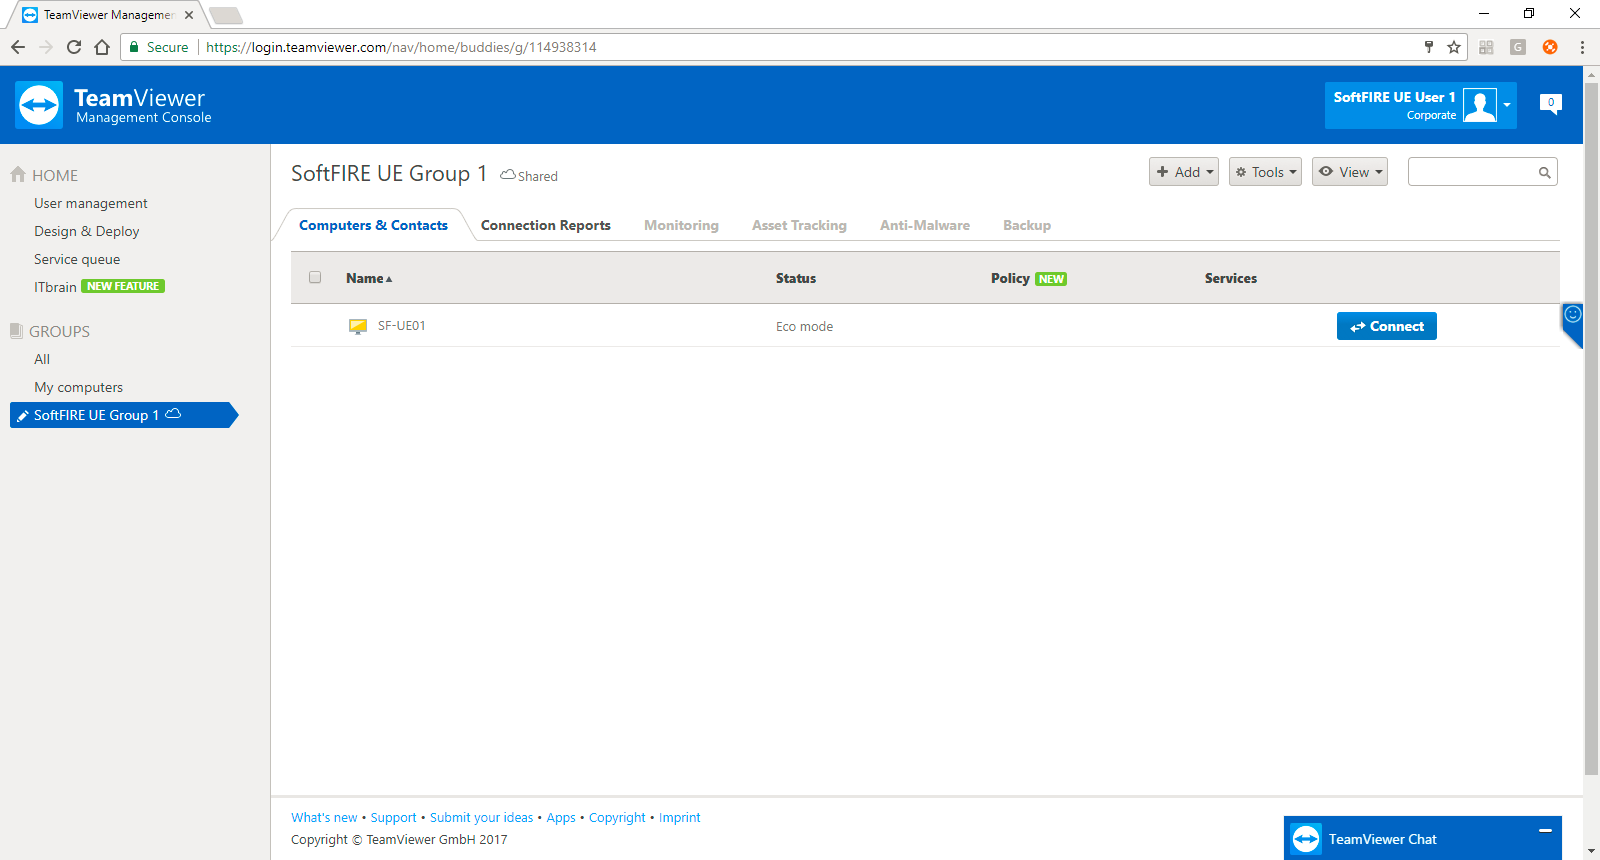Switch to Computers & Contacts tab
1600x860 pixels.
[373, 225]
